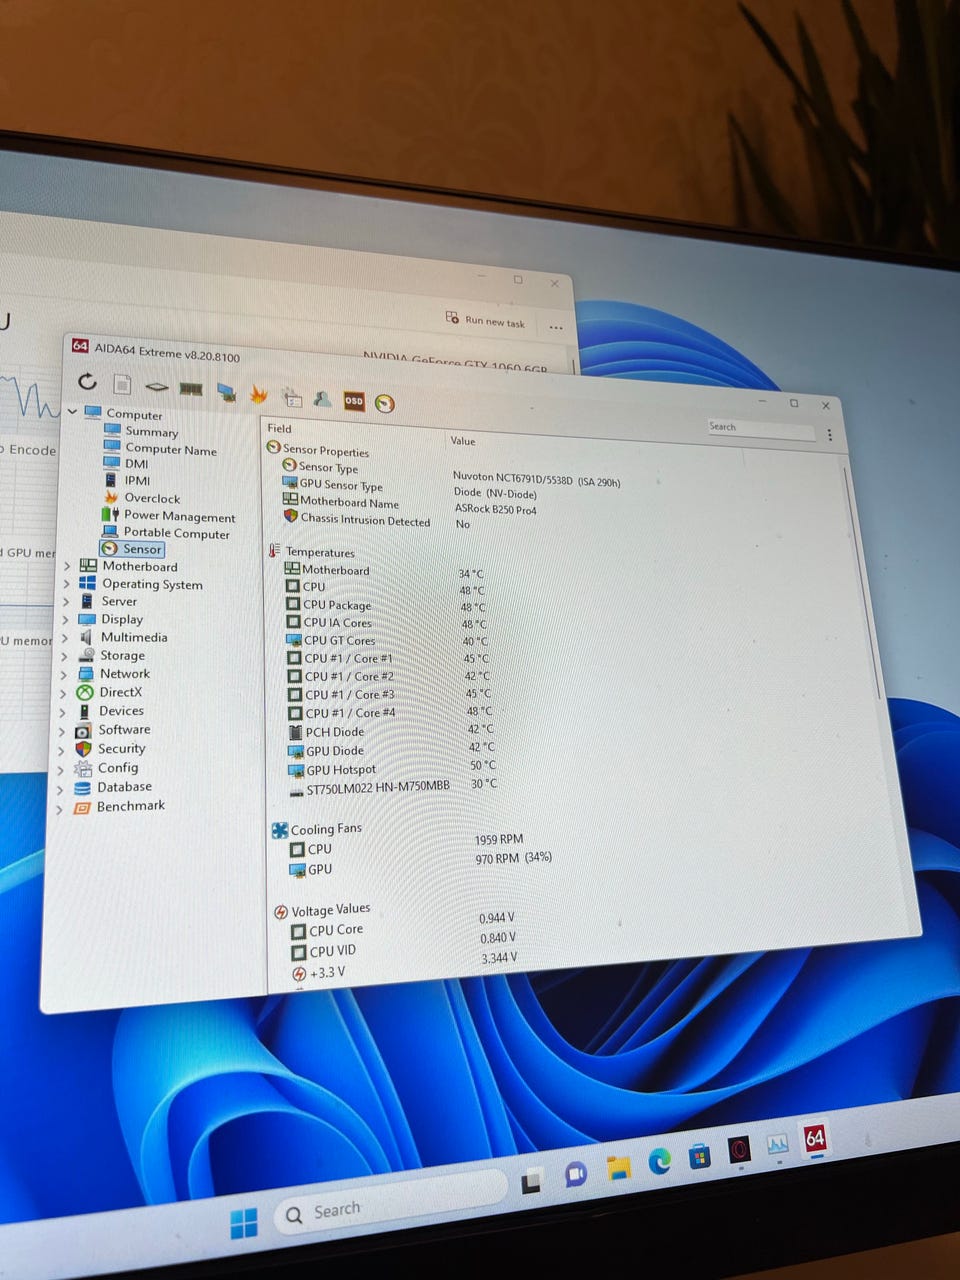This screenshot has width=960, height=1280.
Task: Open Task View from the taskbar
Action: [531, 1182]
